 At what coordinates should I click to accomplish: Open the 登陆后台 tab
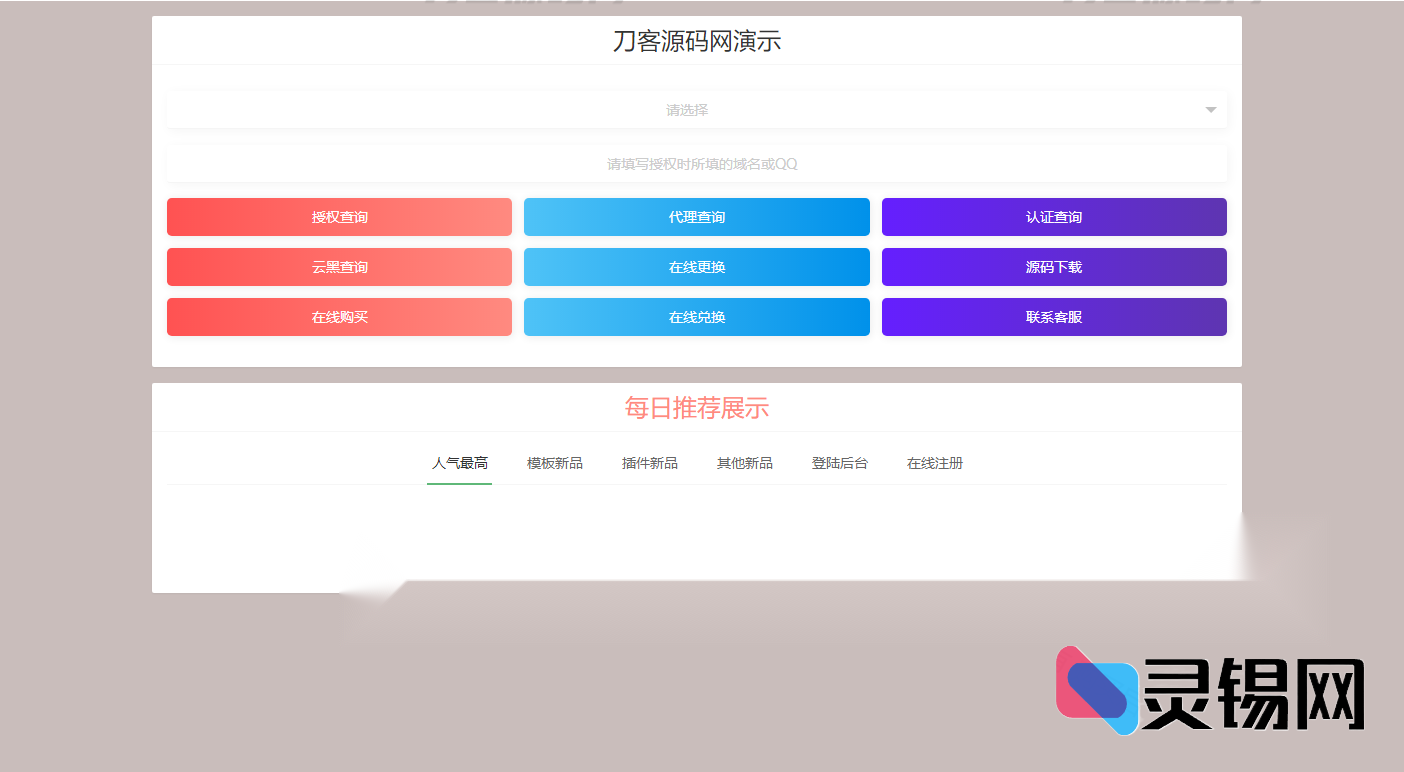point(839,463)
